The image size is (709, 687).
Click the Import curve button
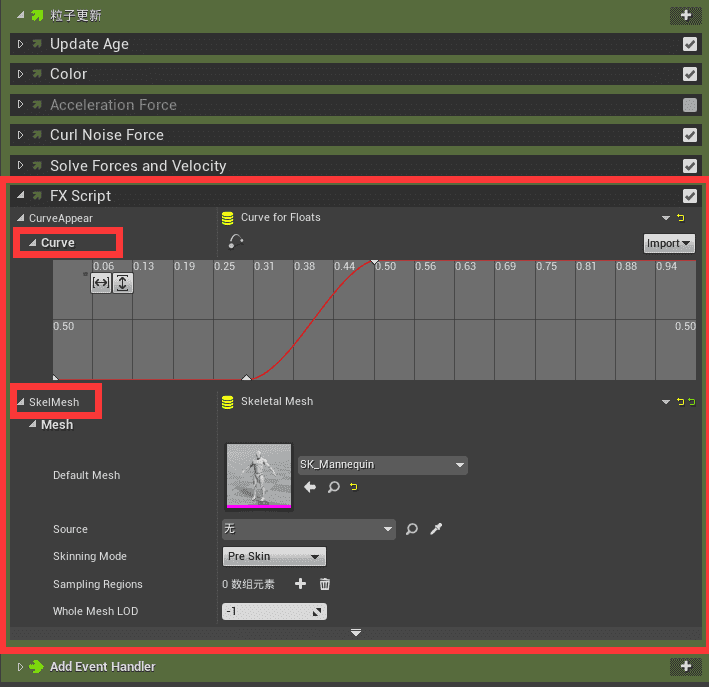[668, 243]
